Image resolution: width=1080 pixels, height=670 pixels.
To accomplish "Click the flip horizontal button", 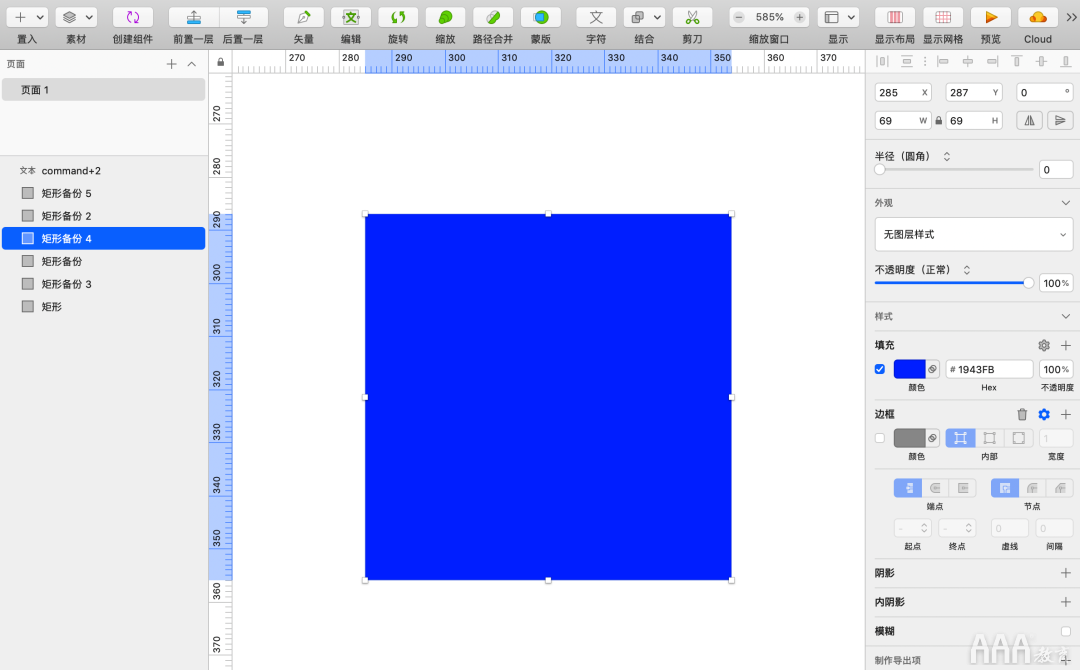I will (1029, 121).
